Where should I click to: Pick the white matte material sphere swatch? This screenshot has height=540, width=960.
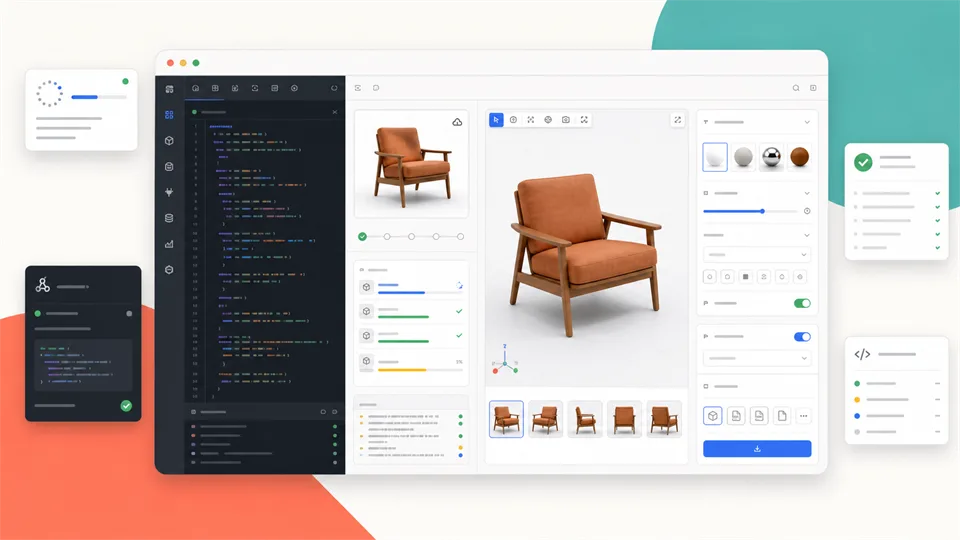click(714, 157)
